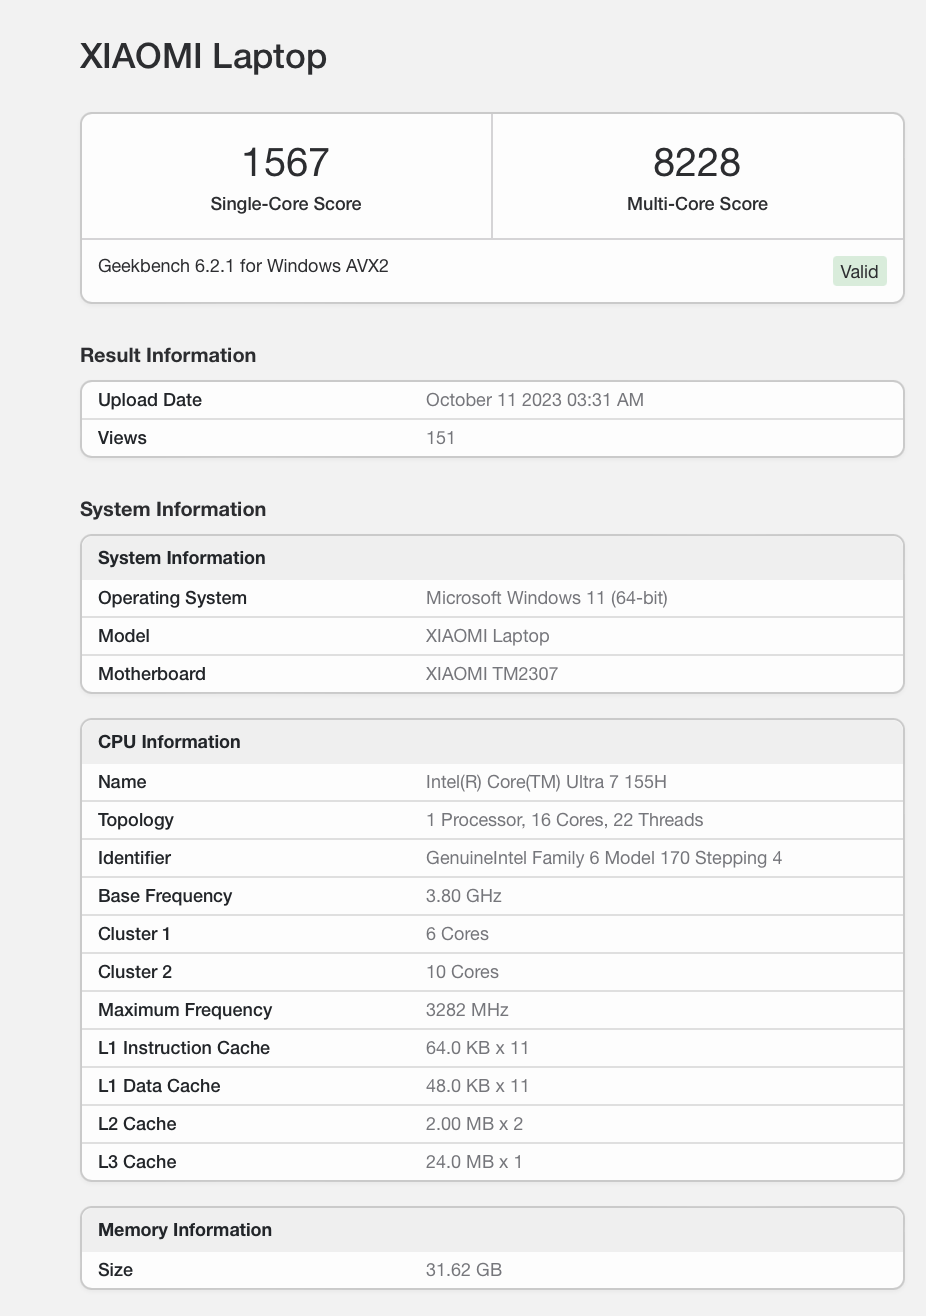Click the L3 Cache 24.0 MB value
Image resolution: width=926 pixels, height=1316 pixels.
(473, 1162)
